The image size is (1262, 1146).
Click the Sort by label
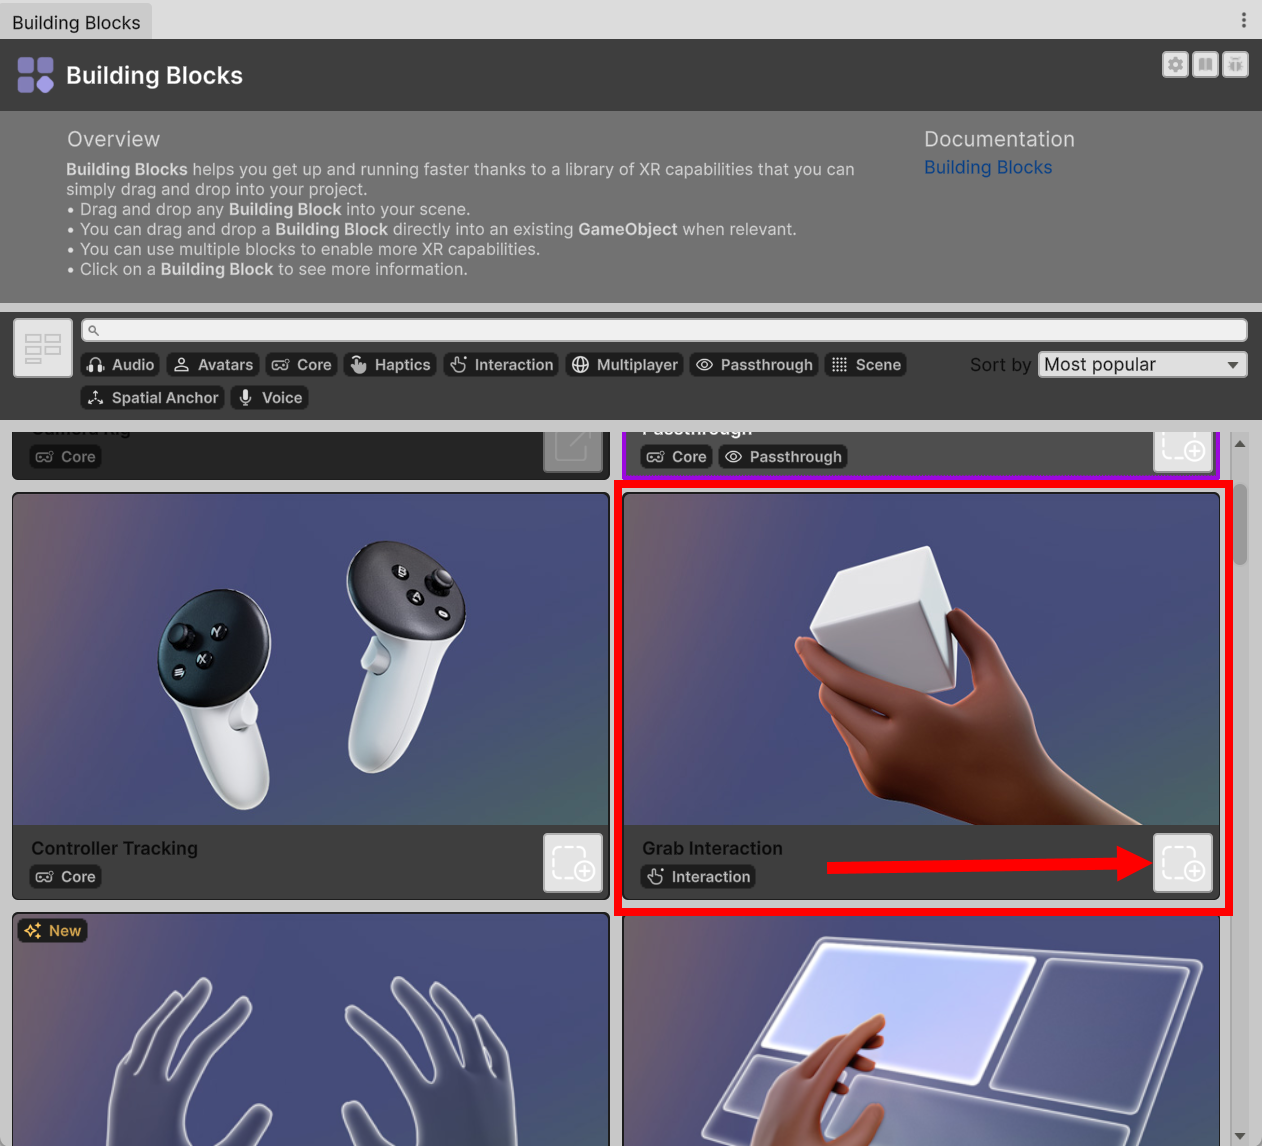[1000, 365]
